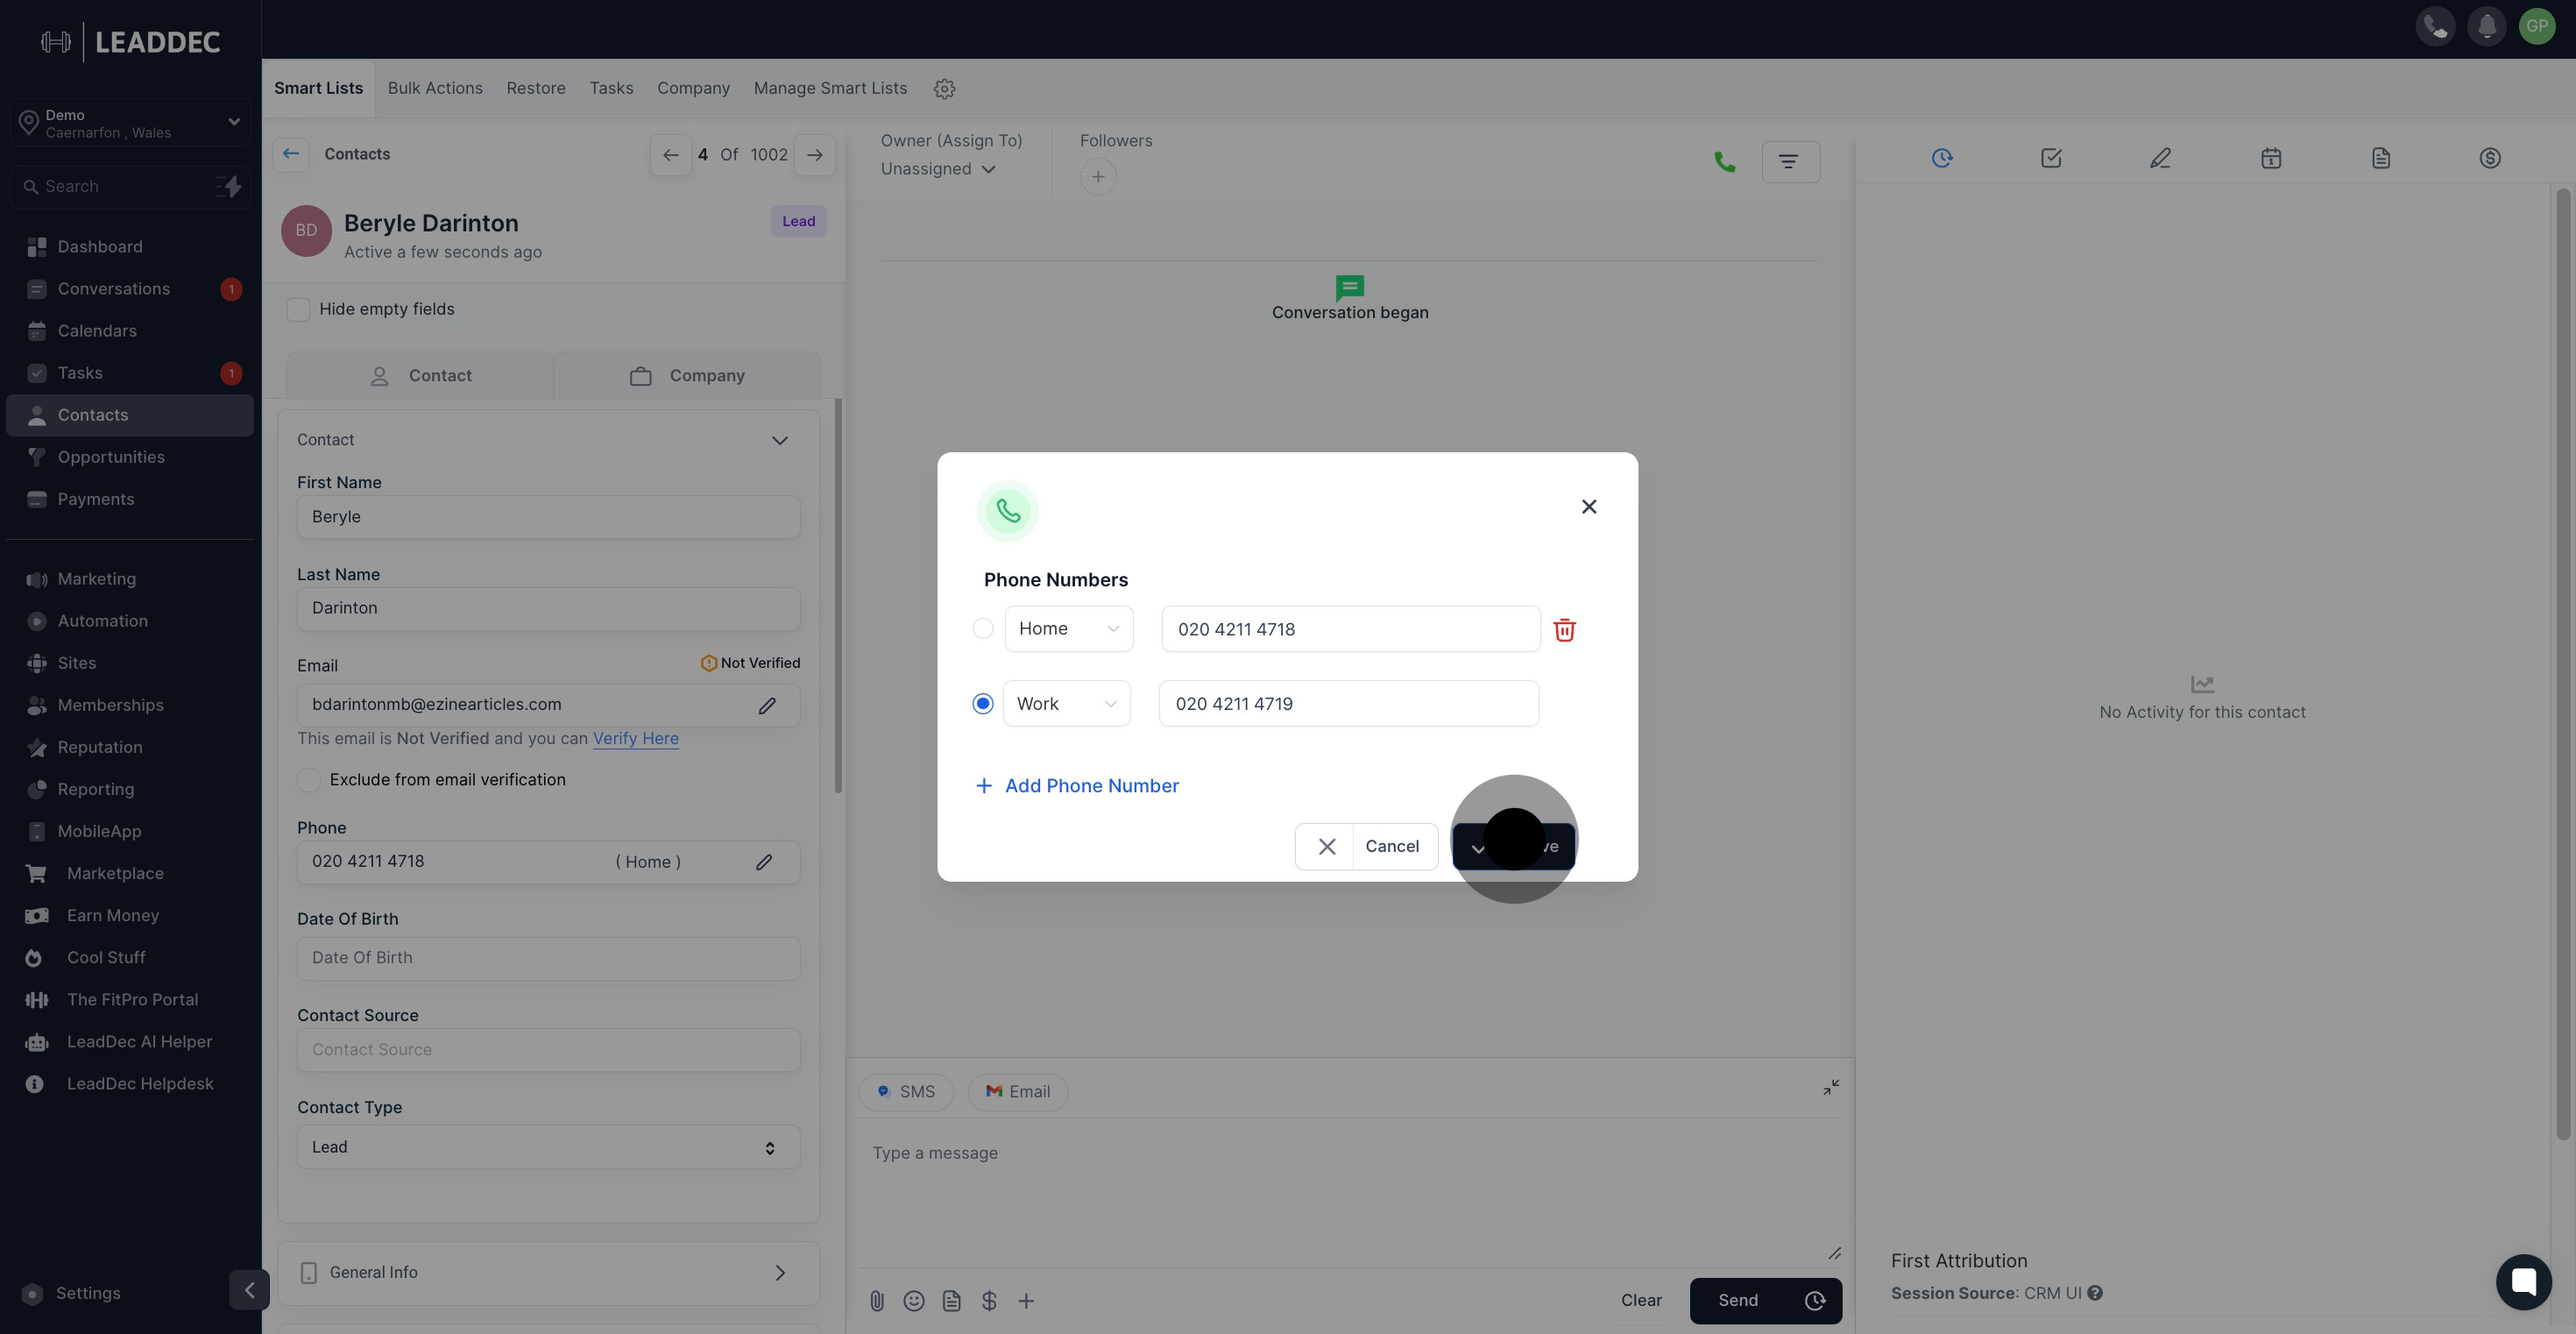This screenshot has width=2576, height=1334.
Task: Open Smart Lists settings gear
Action: tap(944, 89)
